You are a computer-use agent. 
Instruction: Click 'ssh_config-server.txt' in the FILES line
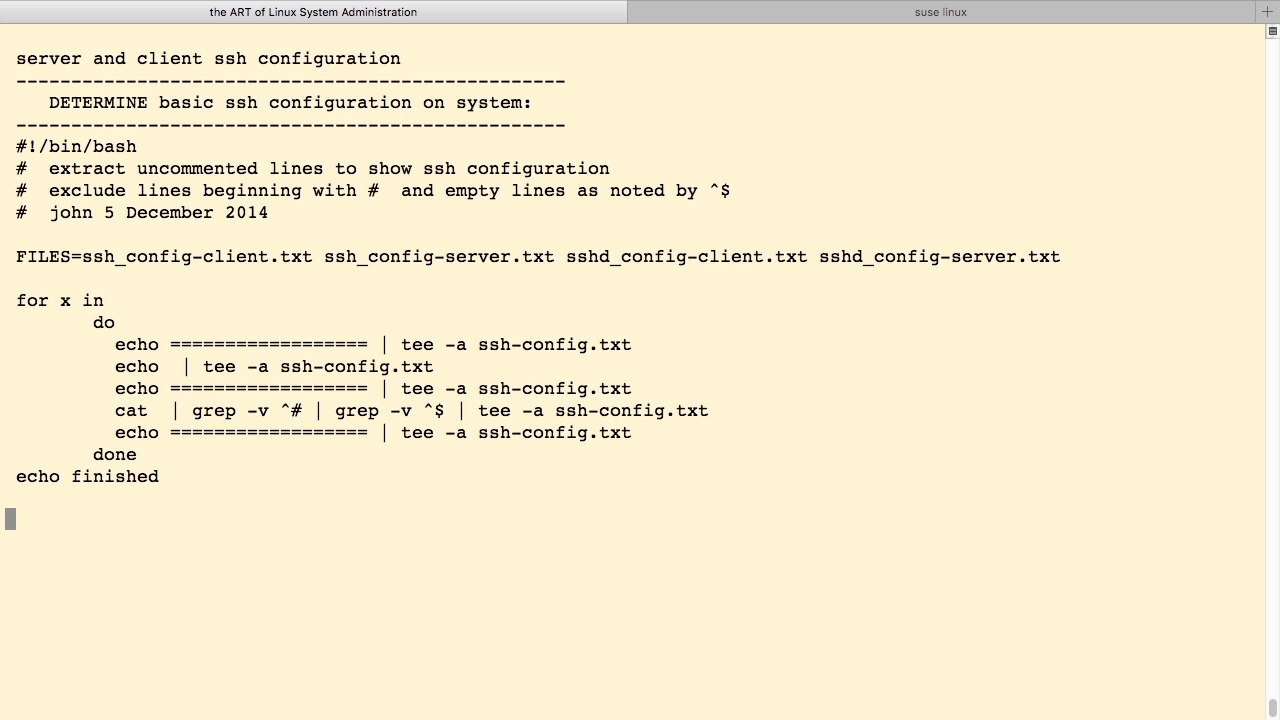pyautogui.click(x=439, y=257)
